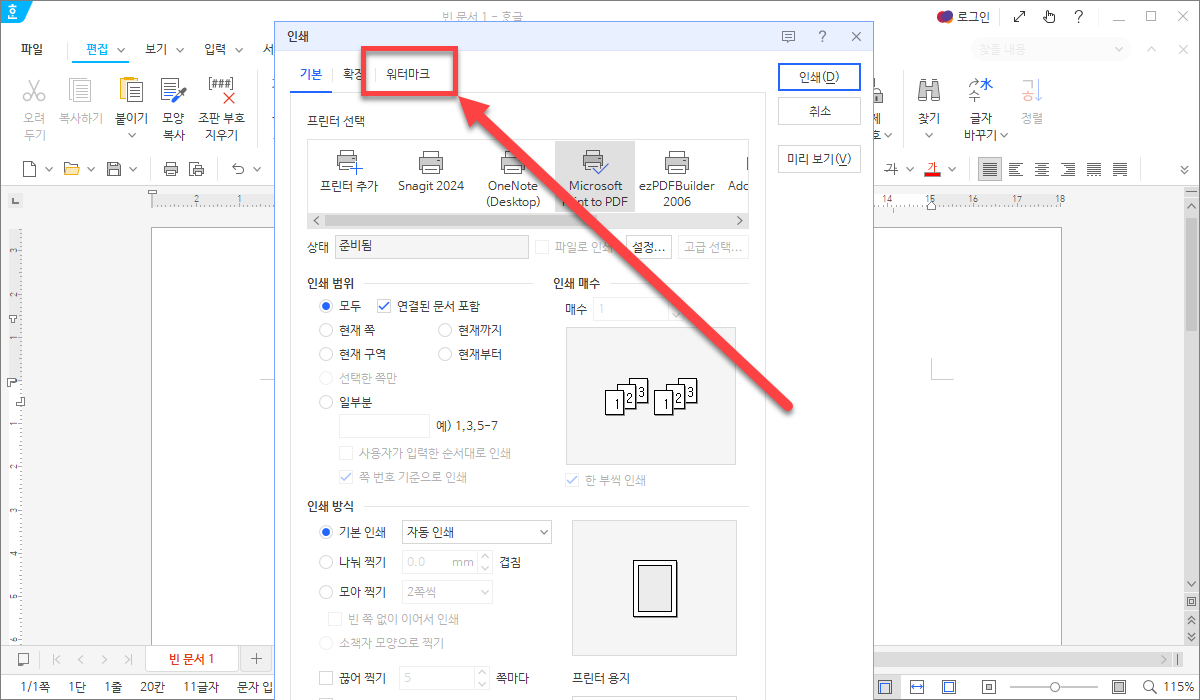Screen dimensions: 1200x700
Task: Click the 미리 보기(V) button
Action: pos(819,159)
